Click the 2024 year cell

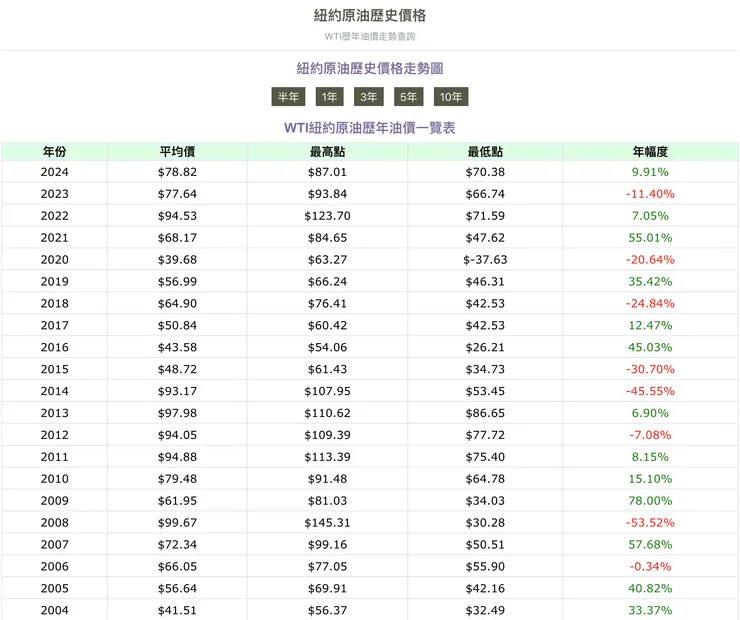click(54, 172)
